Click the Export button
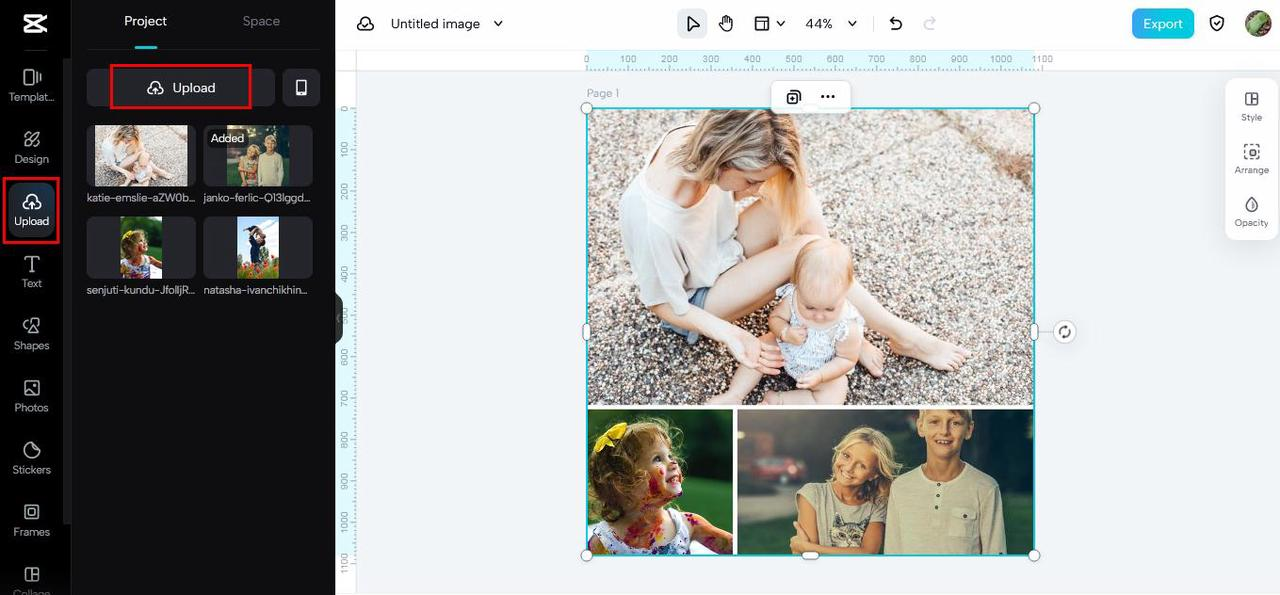Image resolution: width=1280 pixels, height=595 pixels. 1163,24
